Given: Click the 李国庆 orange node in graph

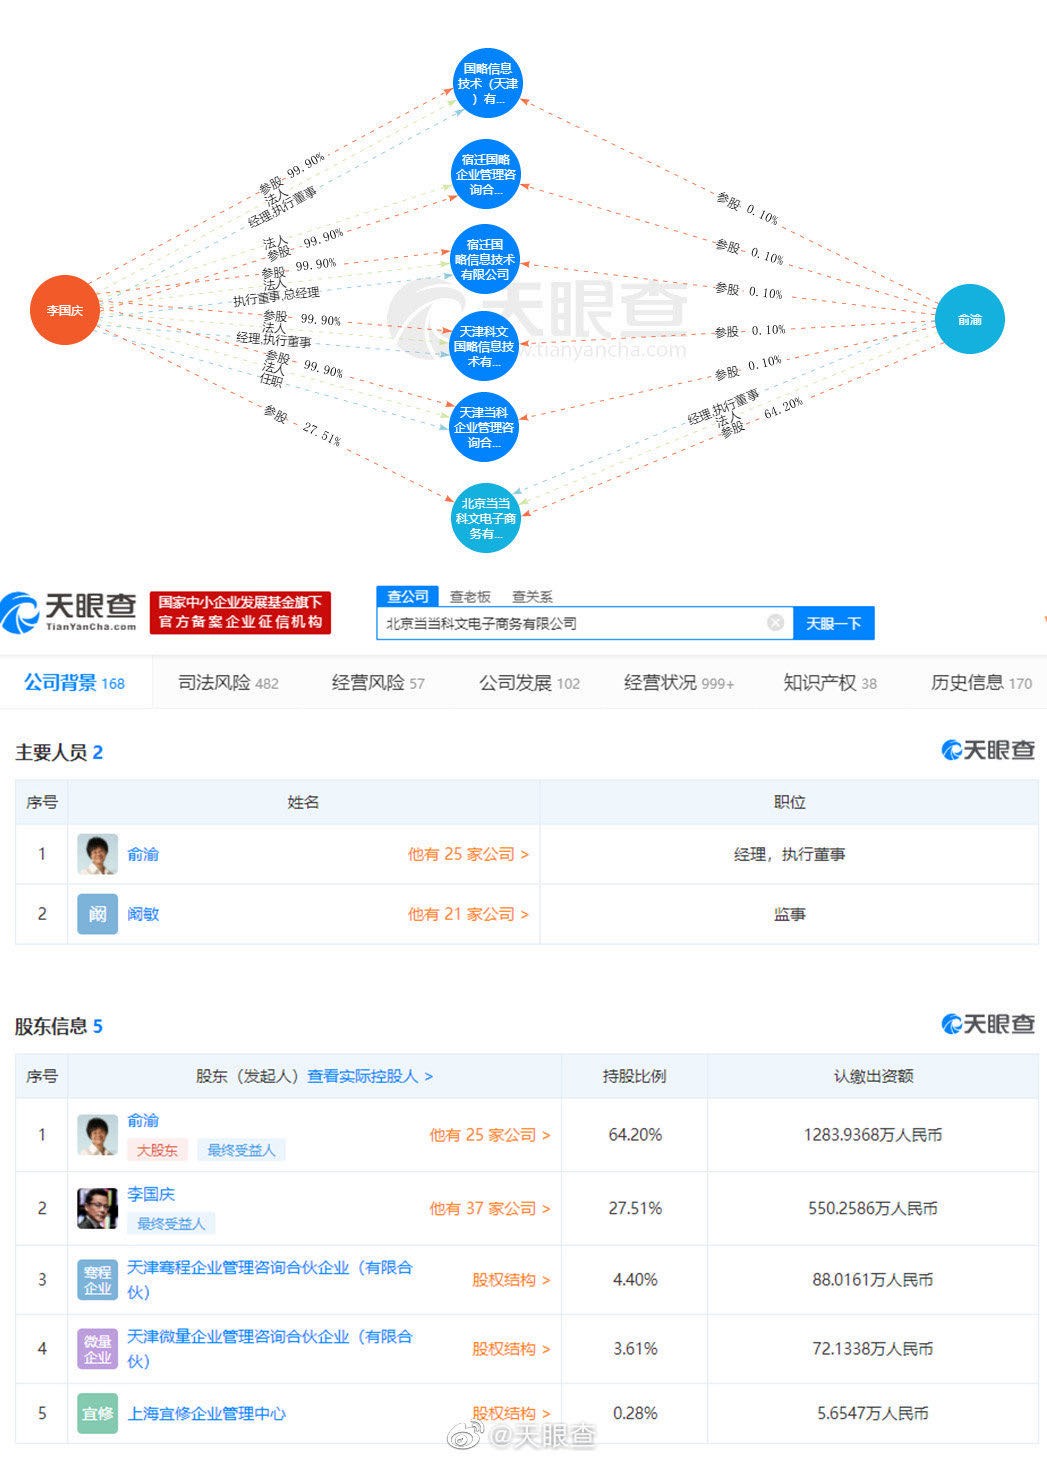Looking at the screenshot, I should coord(65,310).
